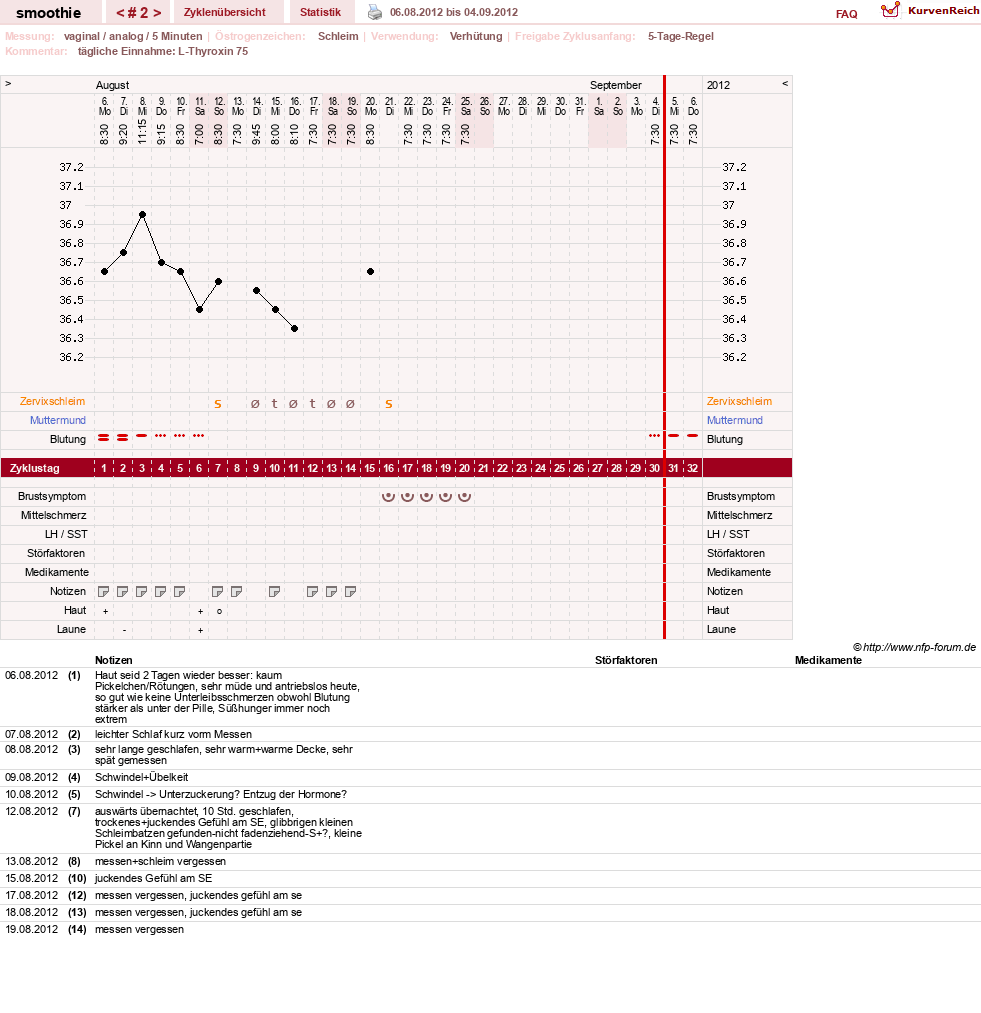
Task: Click the breast symptom icon on cycle day 18
Action: [427, 496]
